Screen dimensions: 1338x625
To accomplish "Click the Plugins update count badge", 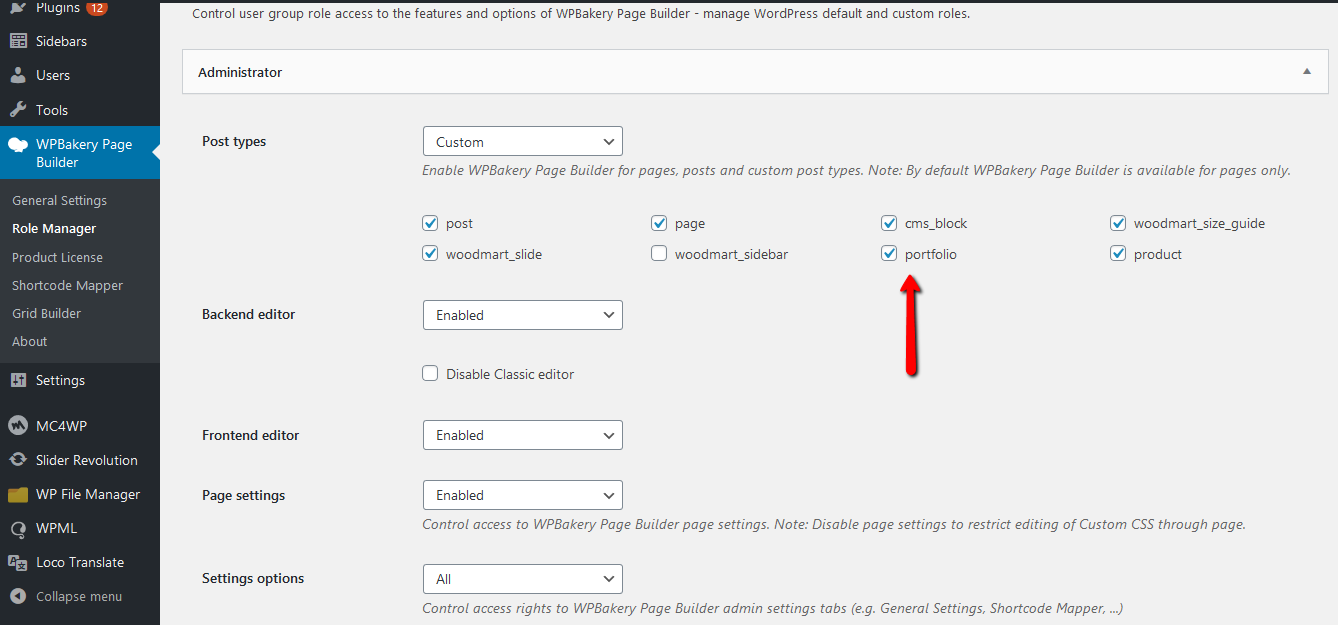I will pos(97,8).
